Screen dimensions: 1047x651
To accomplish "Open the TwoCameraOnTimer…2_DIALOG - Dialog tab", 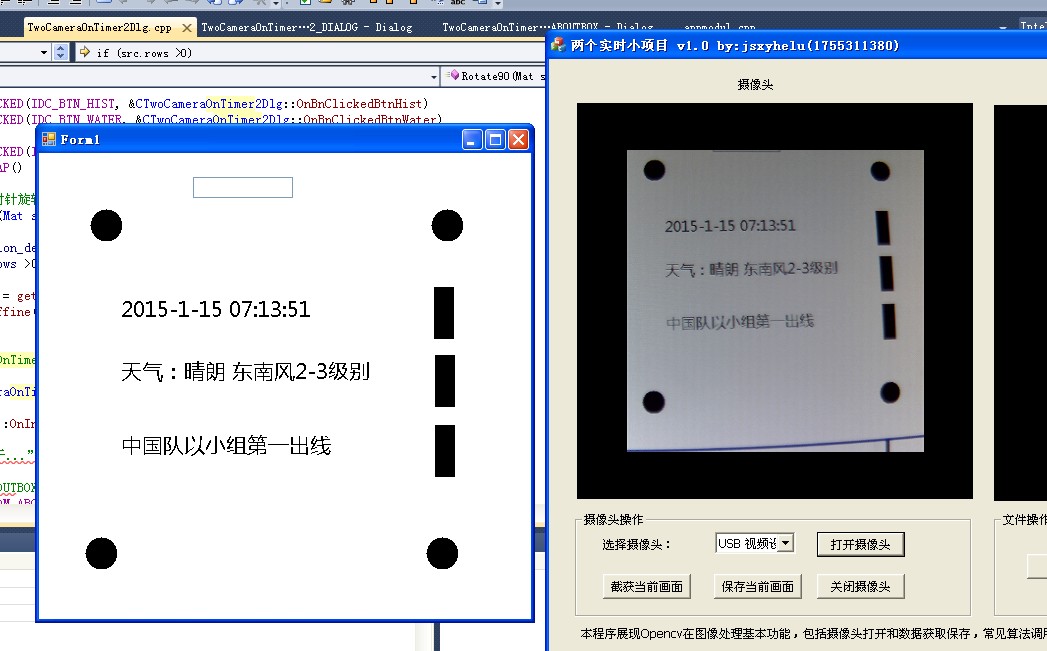I will click(x=306, y=27).
